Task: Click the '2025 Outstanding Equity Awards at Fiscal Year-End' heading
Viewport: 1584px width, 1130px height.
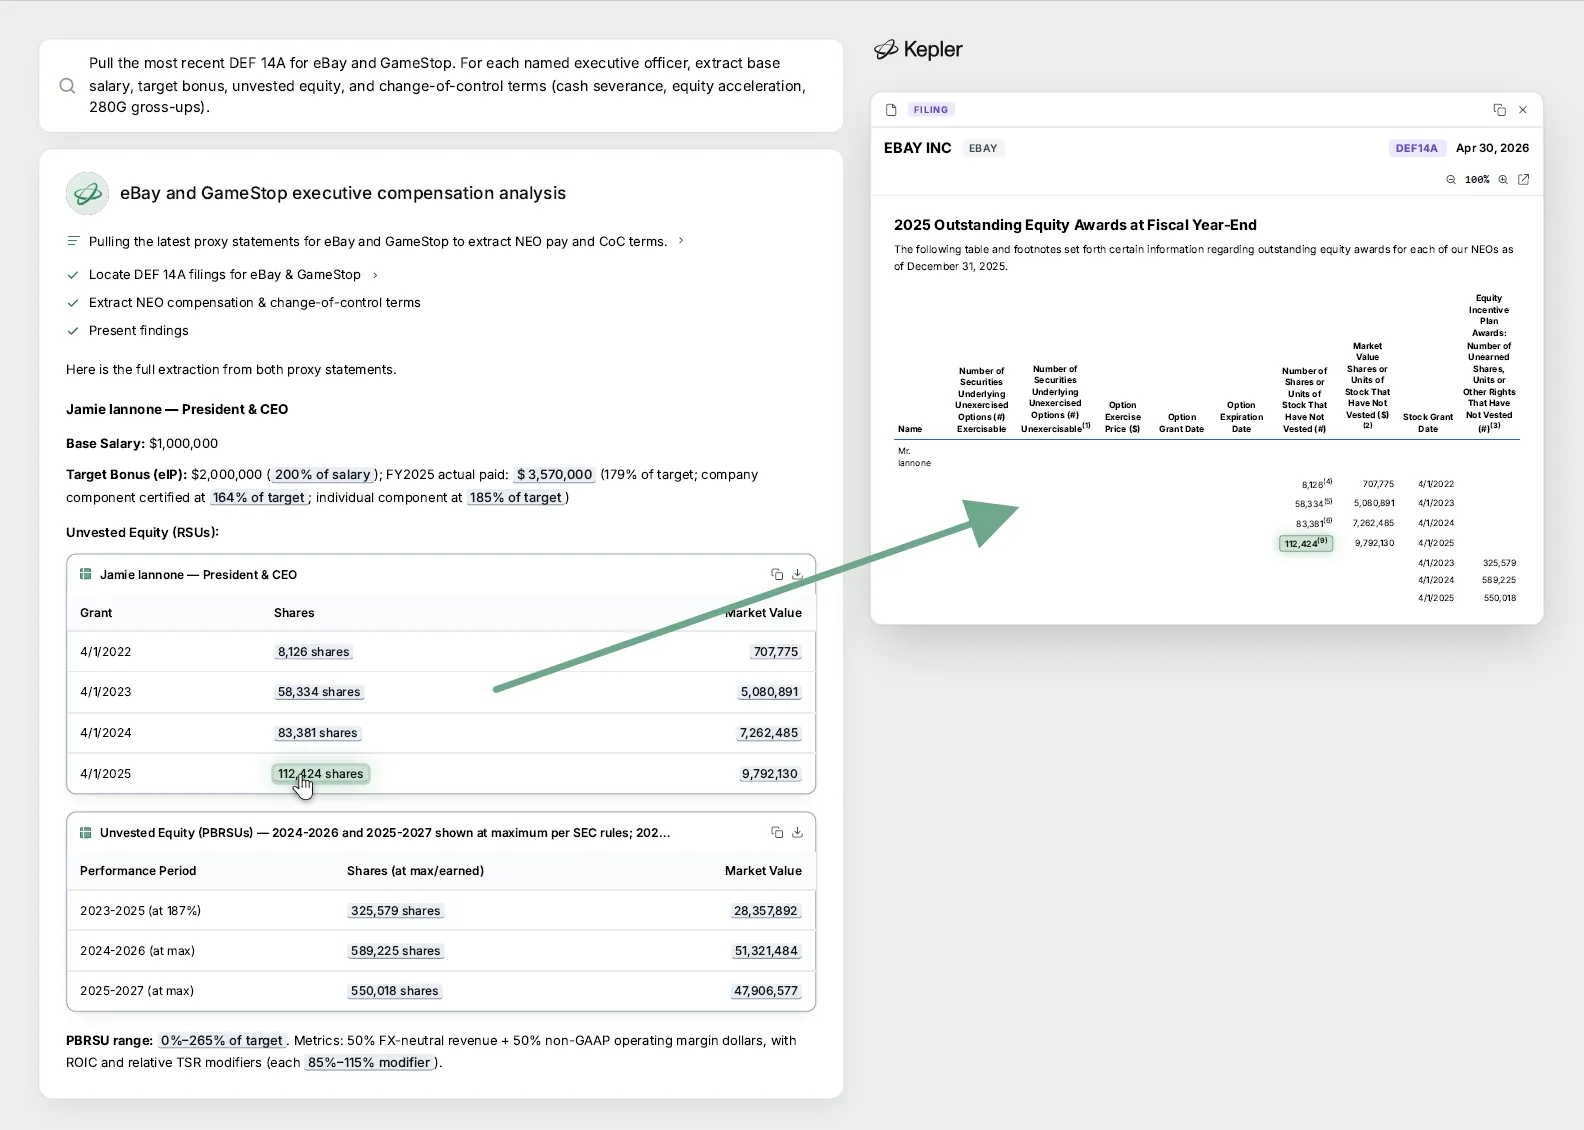Action: 1075,225
